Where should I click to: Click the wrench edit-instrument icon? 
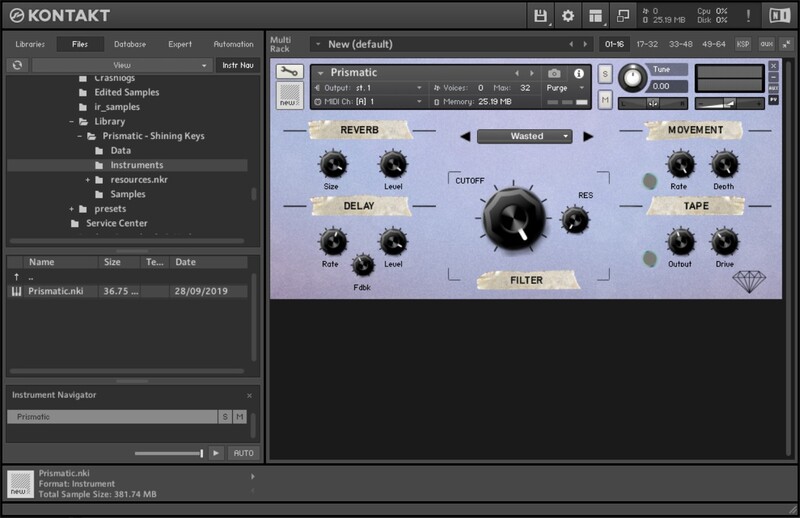[290, 73]
